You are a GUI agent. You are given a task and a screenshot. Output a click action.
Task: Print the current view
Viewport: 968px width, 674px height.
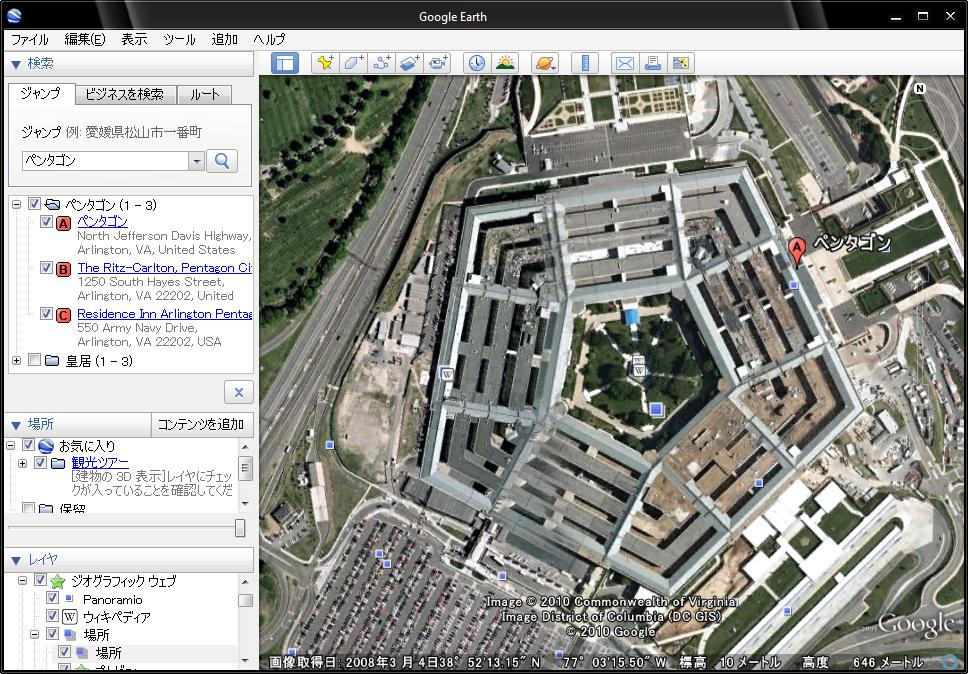653,63
